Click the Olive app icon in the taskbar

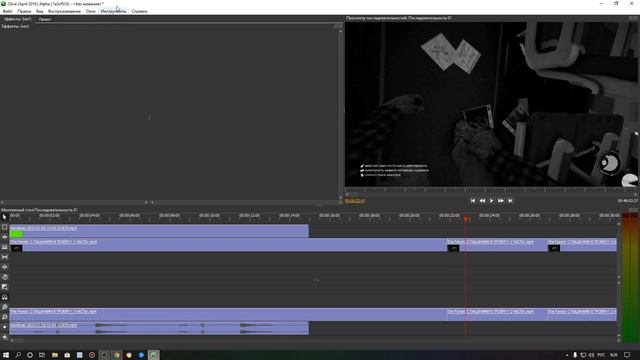pyautogui.click(x=153, y=355)
